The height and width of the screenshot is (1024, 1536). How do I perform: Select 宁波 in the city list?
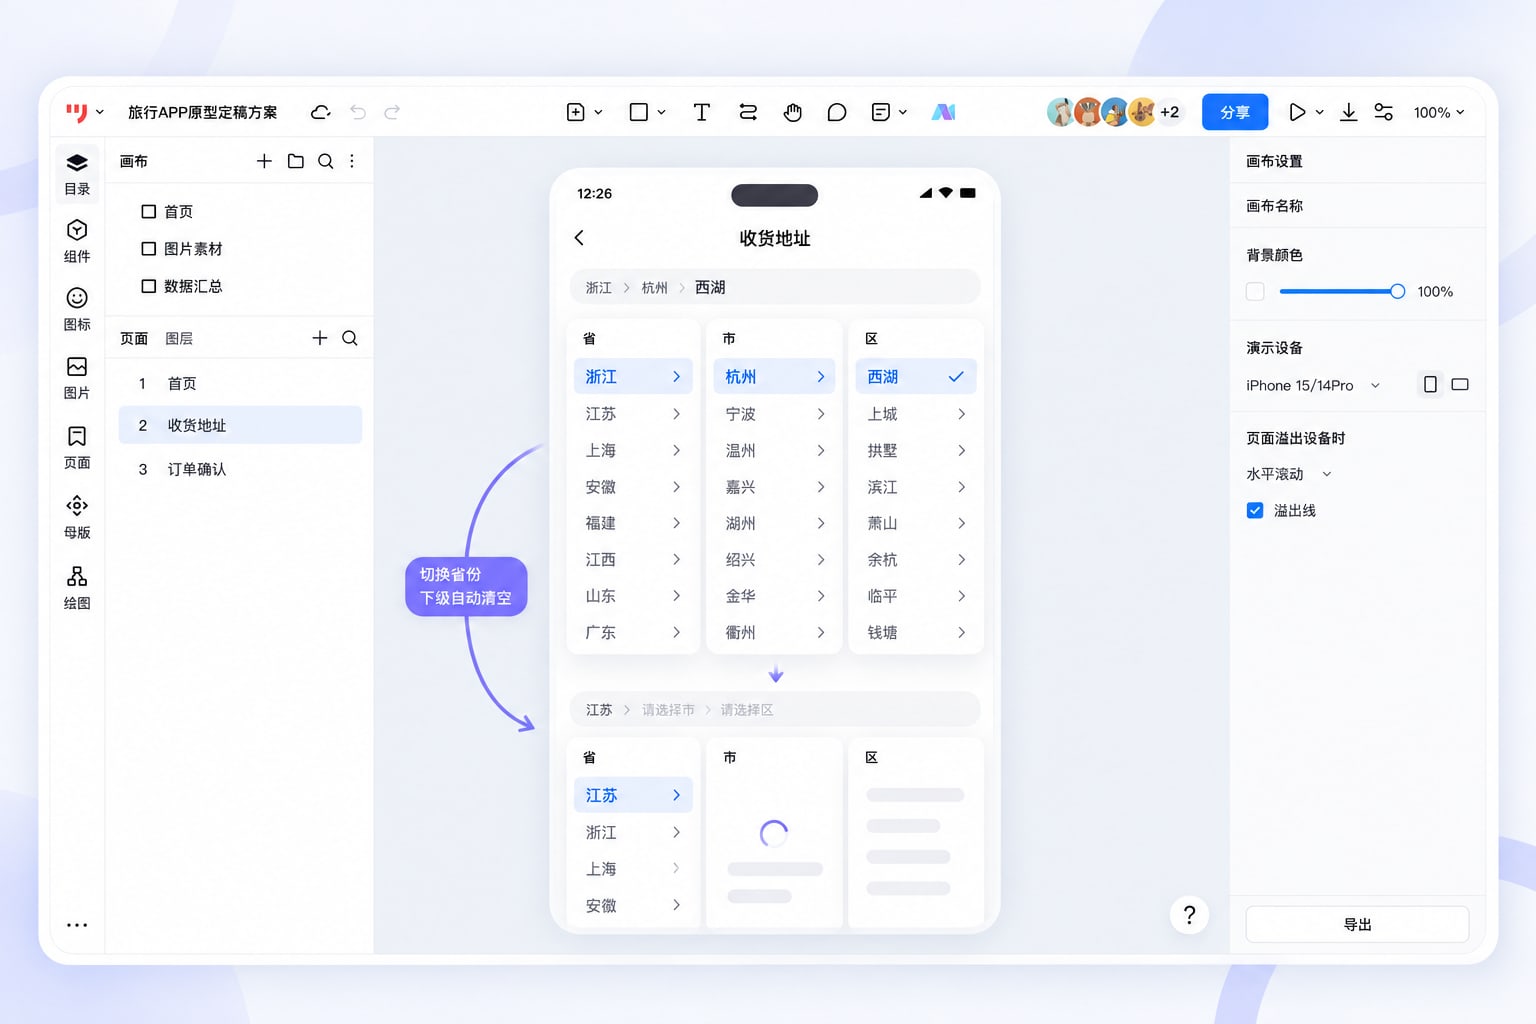tap(776, 414)
